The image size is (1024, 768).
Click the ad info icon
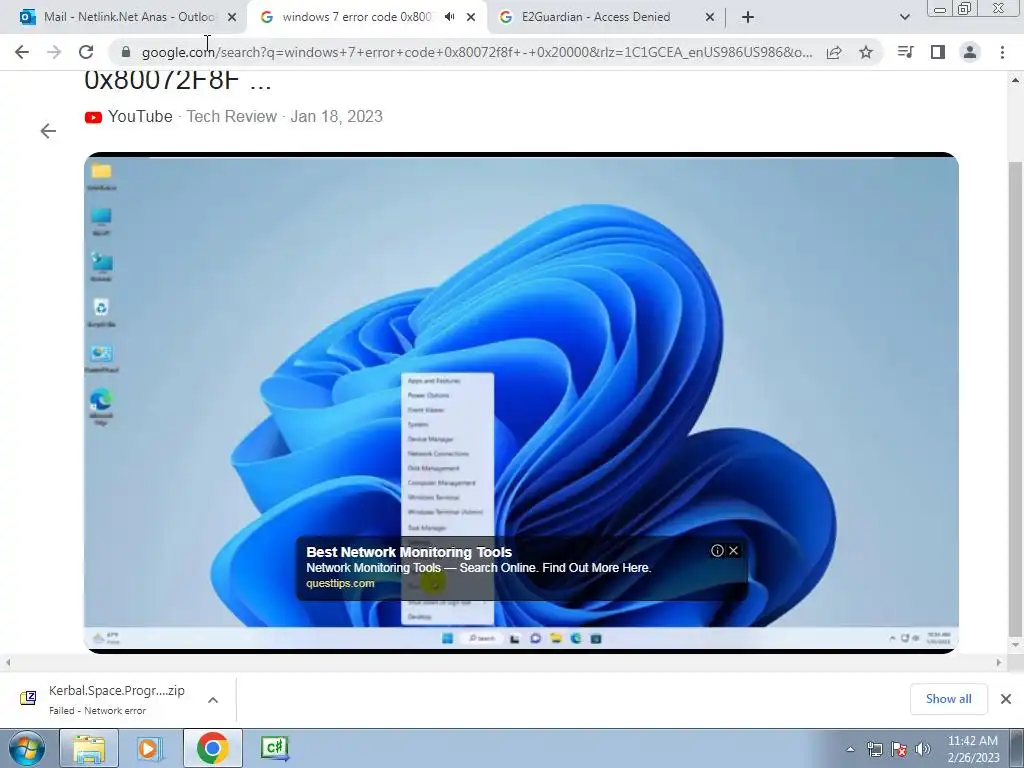(717, 551)
